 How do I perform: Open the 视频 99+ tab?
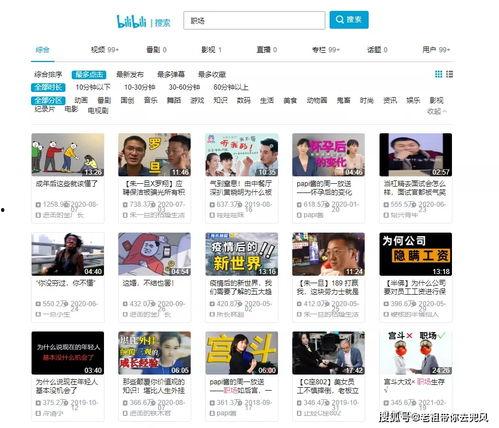click(105, 50)
